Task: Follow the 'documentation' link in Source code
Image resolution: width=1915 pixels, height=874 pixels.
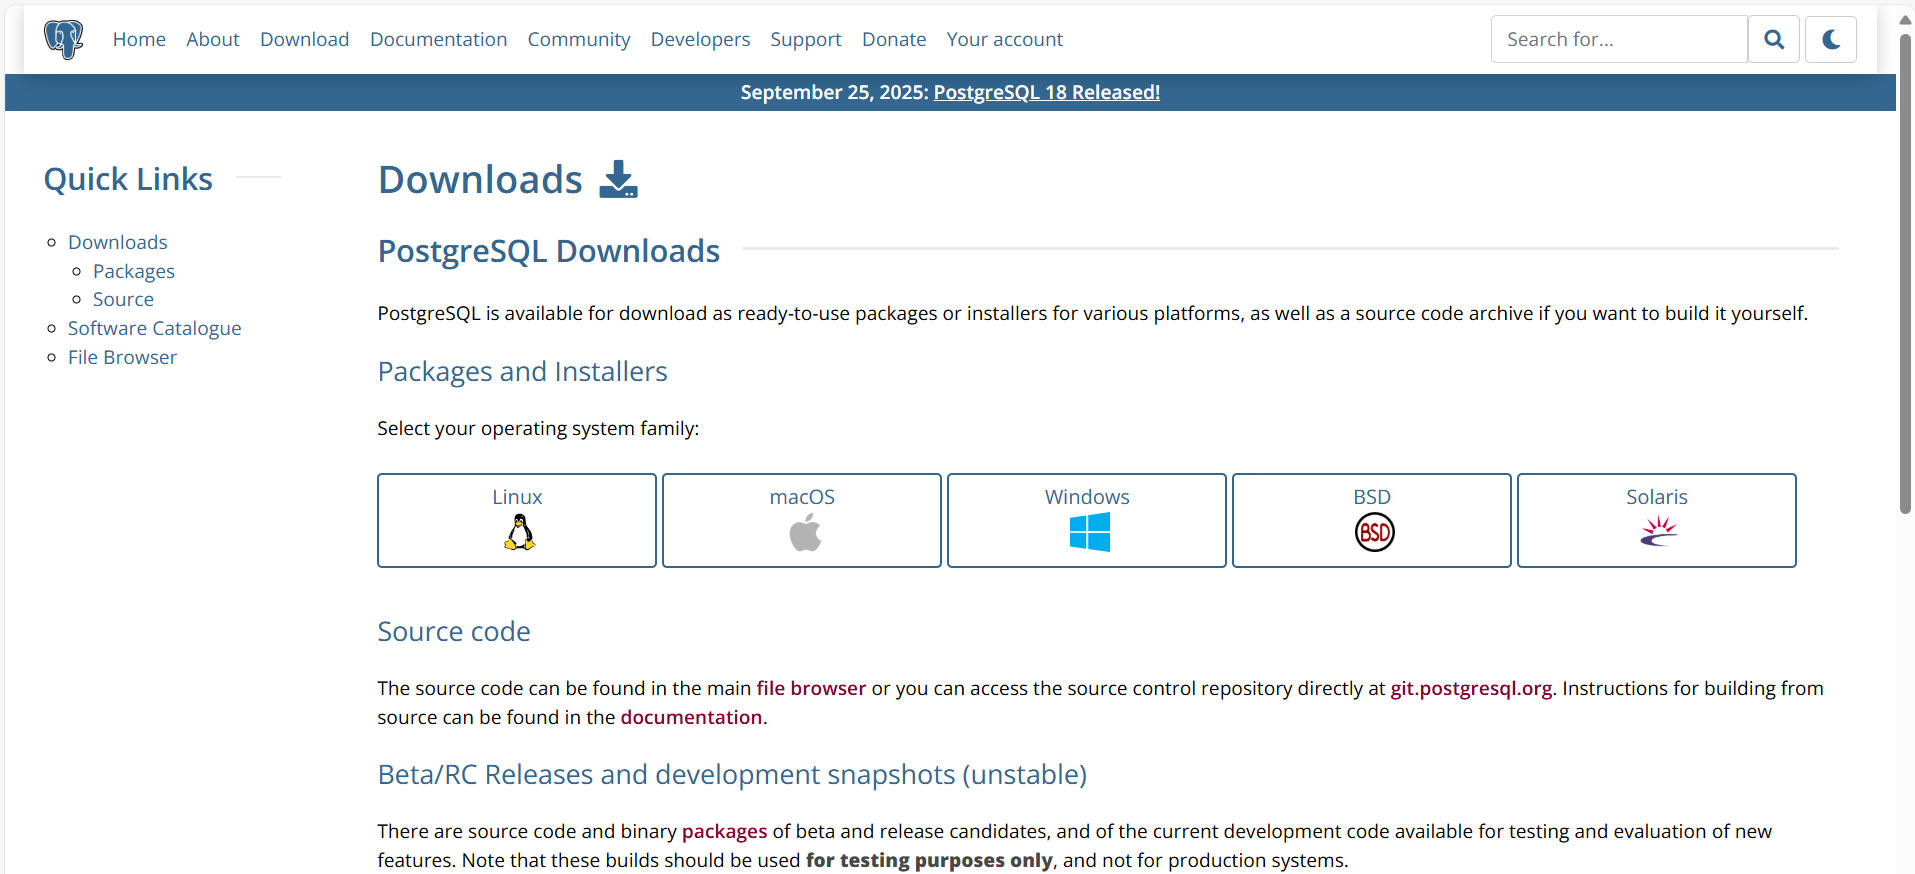Action: [x=691, y=717]
